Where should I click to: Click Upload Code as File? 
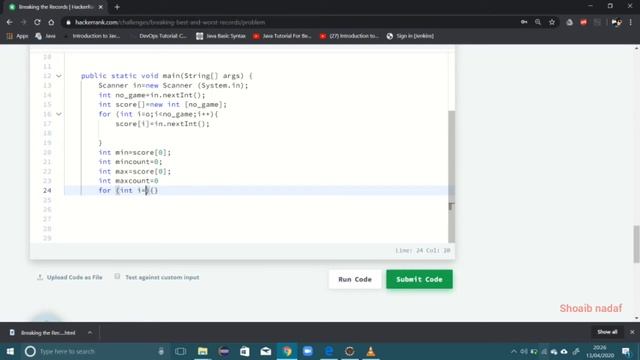click(x=70, y=277)
